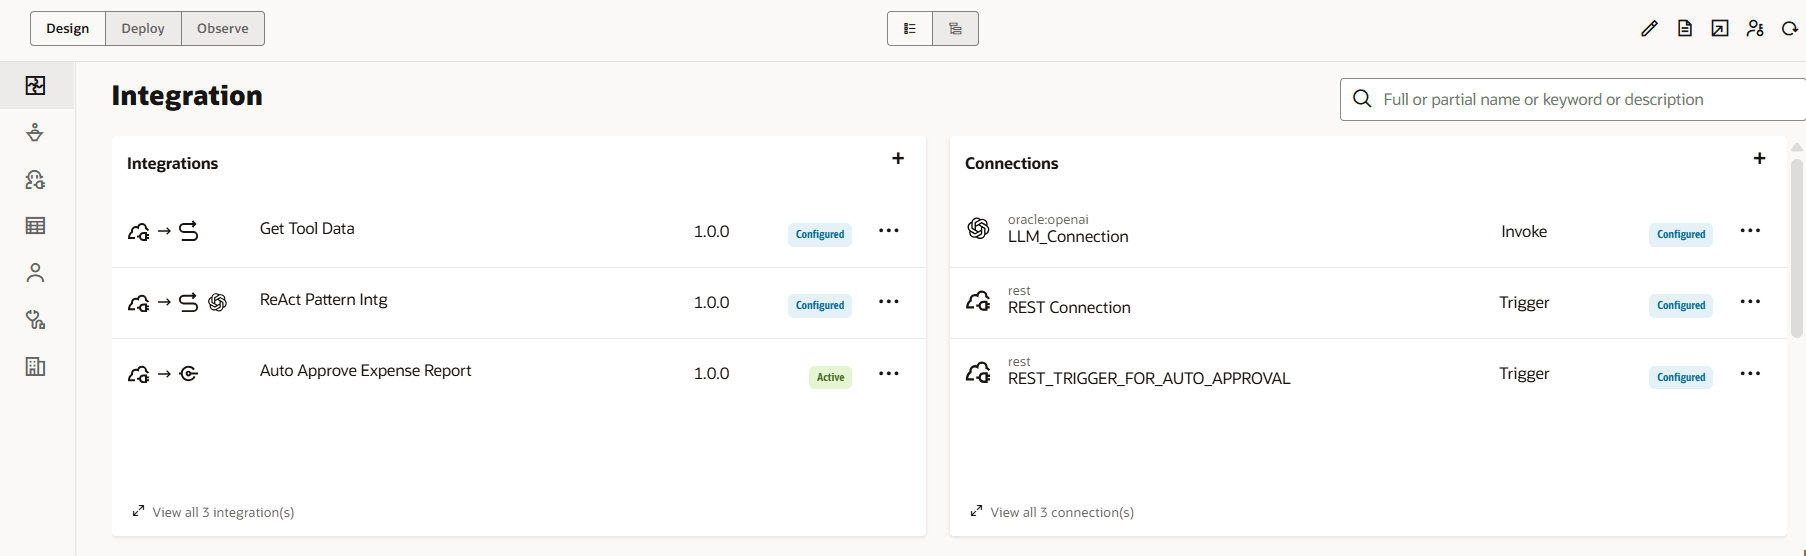
Task: Open actions menu for Get Tool Data
Action: [888, 231]
